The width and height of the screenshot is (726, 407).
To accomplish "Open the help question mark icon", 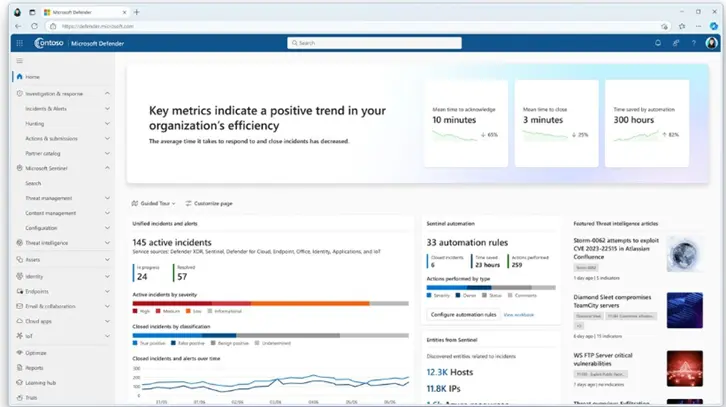I will (x=694, y=43).
